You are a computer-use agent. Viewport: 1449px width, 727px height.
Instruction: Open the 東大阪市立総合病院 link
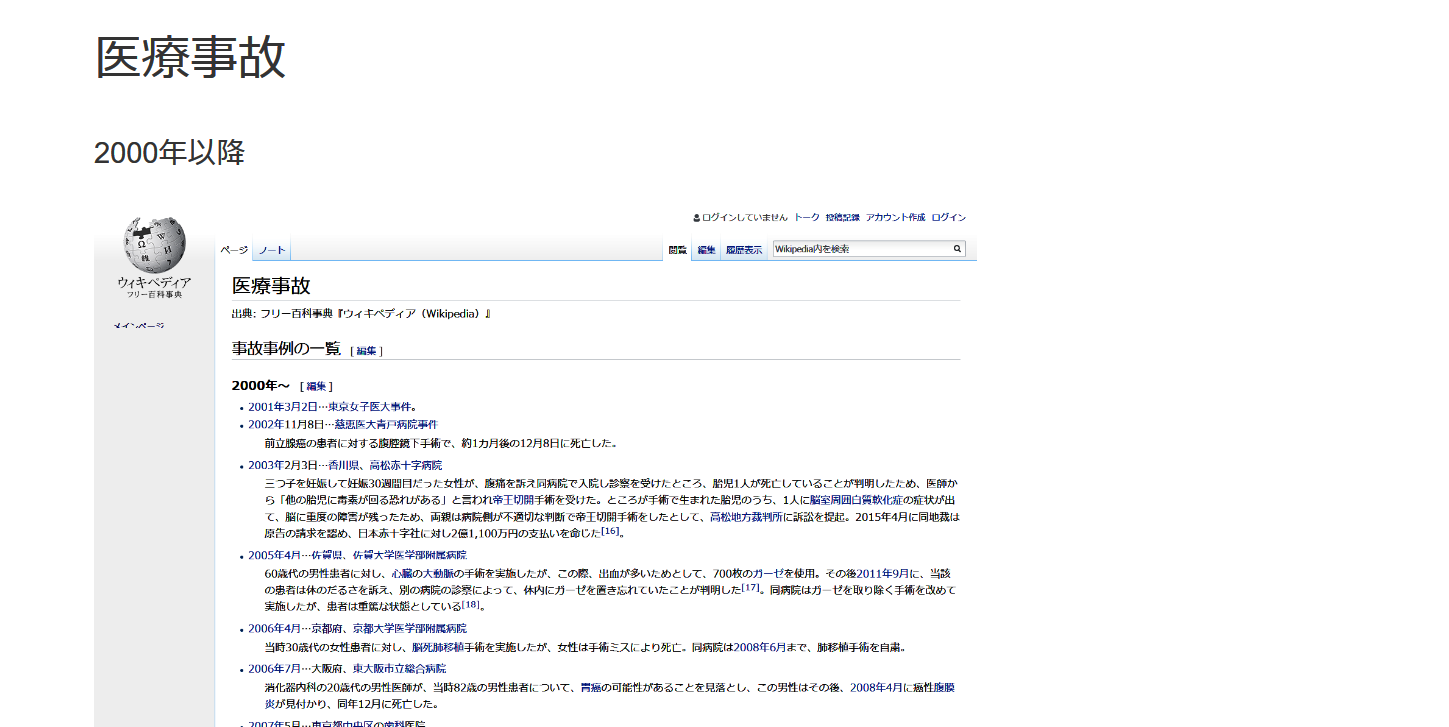coord(400,669)
